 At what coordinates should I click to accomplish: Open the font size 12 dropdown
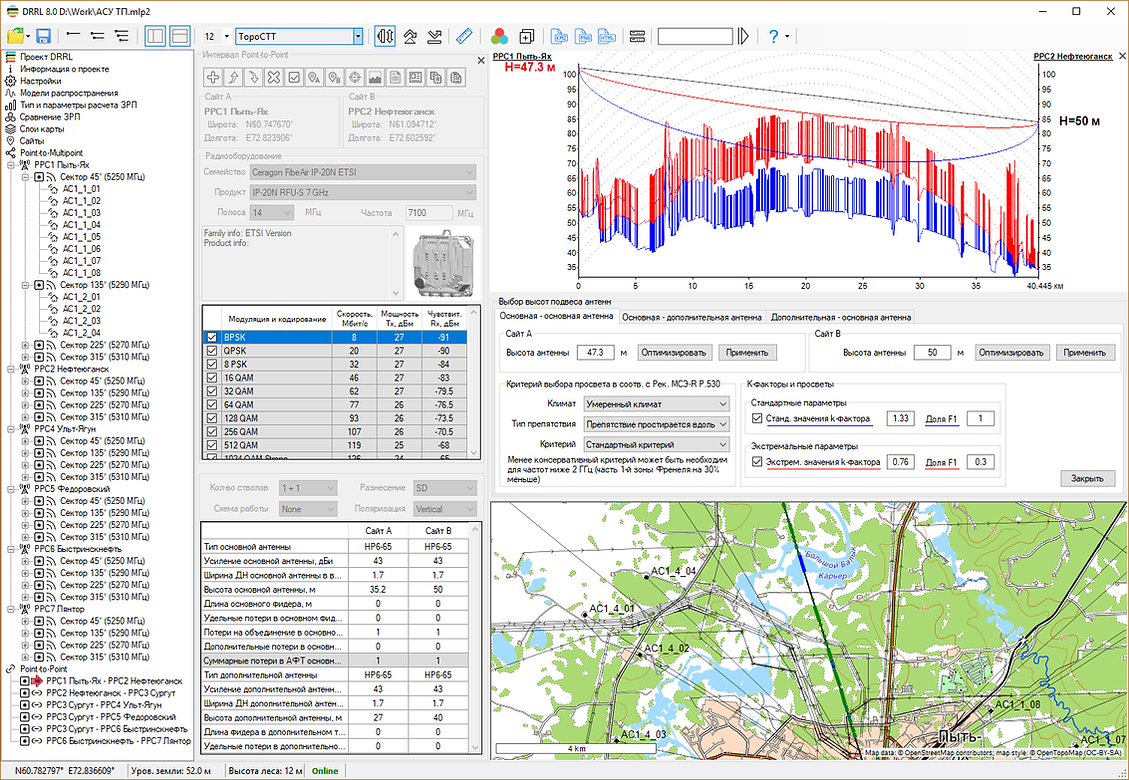226,36
